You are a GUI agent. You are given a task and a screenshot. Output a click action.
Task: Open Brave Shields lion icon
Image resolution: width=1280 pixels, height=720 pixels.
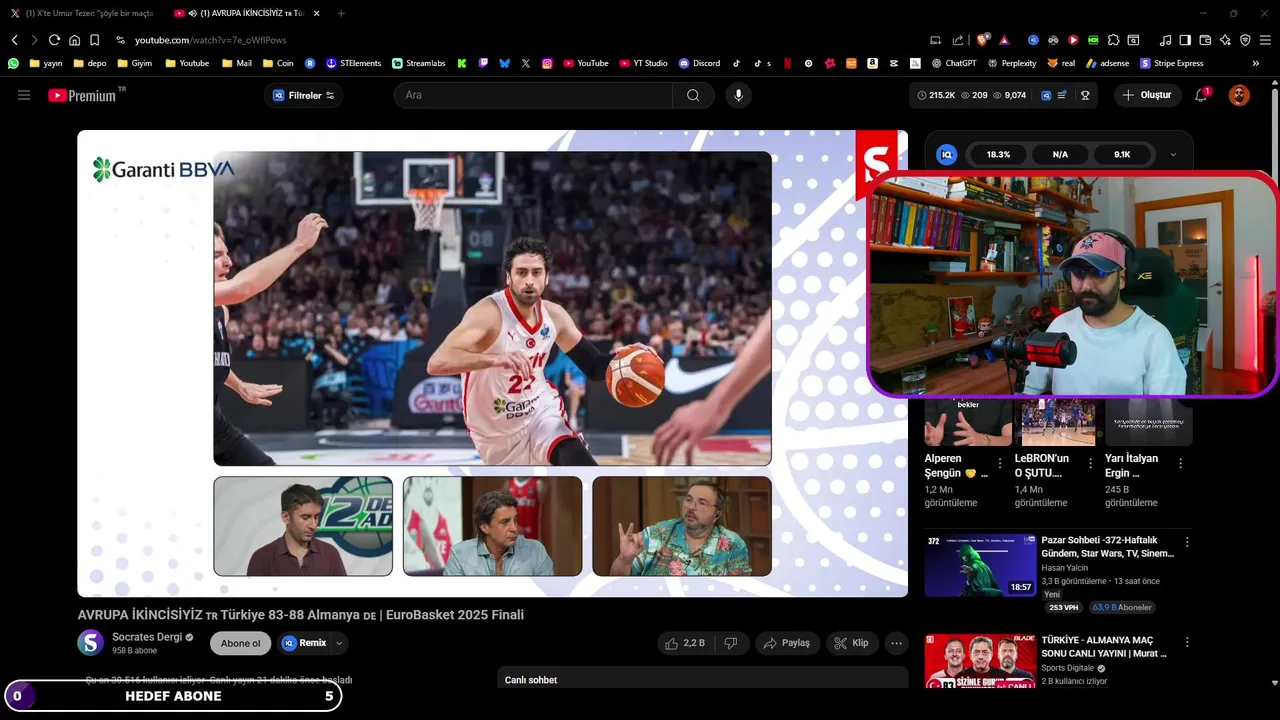983,40
